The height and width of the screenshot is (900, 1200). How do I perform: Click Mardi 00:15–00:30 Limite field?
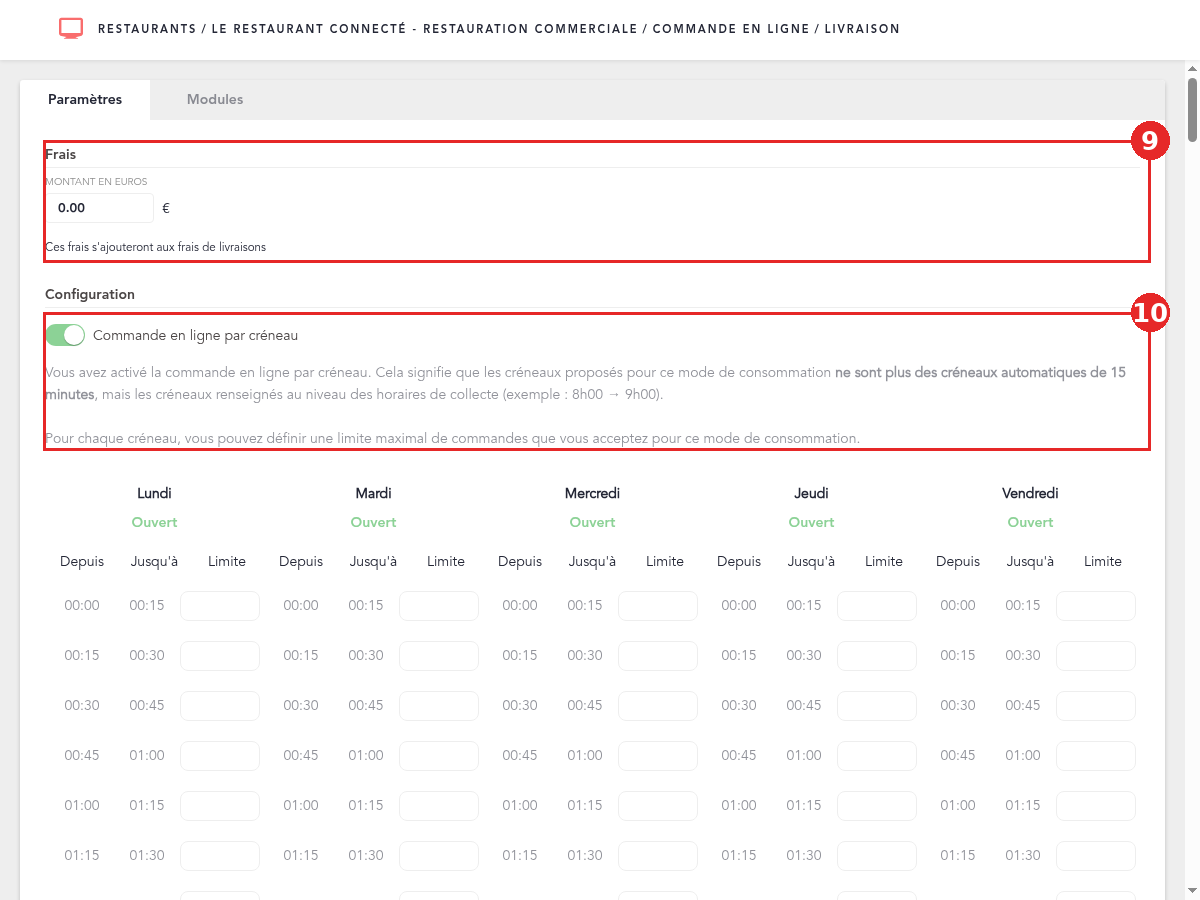tap(439, 656)
